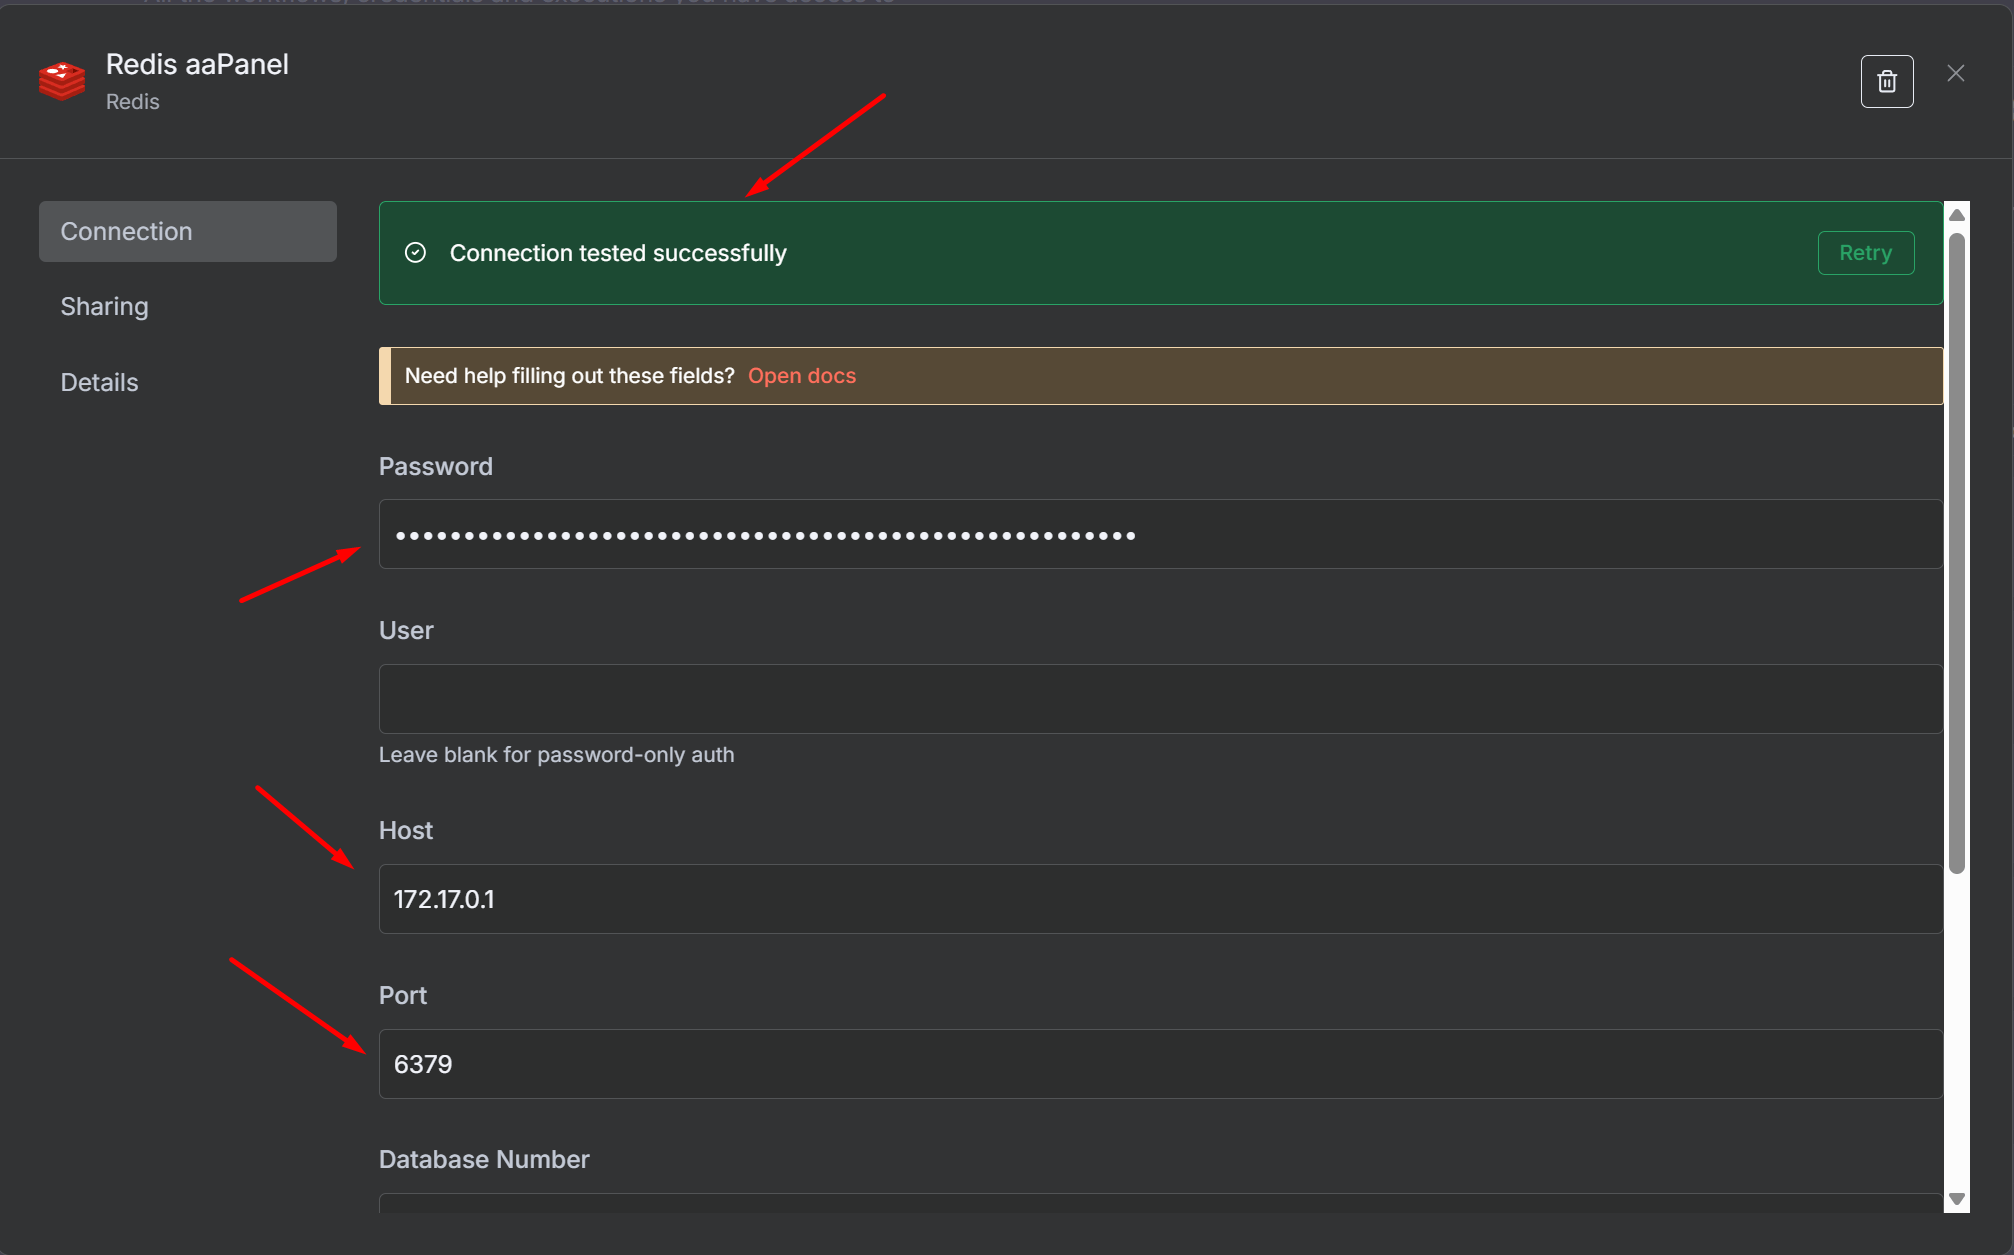
Task: Delete this credential with trash icon
Action: [x=1887, y=81]
